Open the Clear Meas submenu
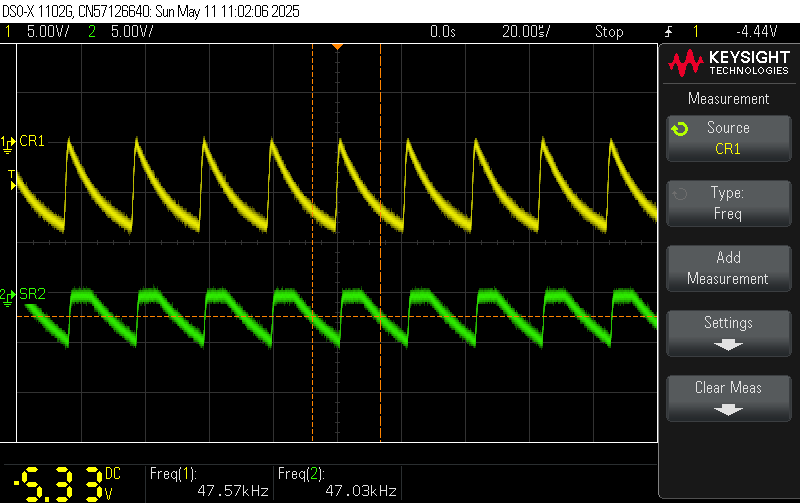The width and height of the screenshot is (800, 503). click(727, 398)
